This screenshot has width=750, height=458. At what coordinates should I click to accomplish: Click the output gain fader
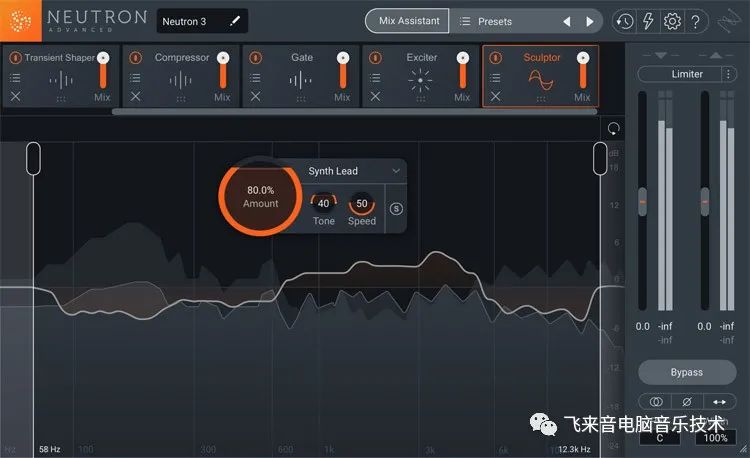[705, 202]
